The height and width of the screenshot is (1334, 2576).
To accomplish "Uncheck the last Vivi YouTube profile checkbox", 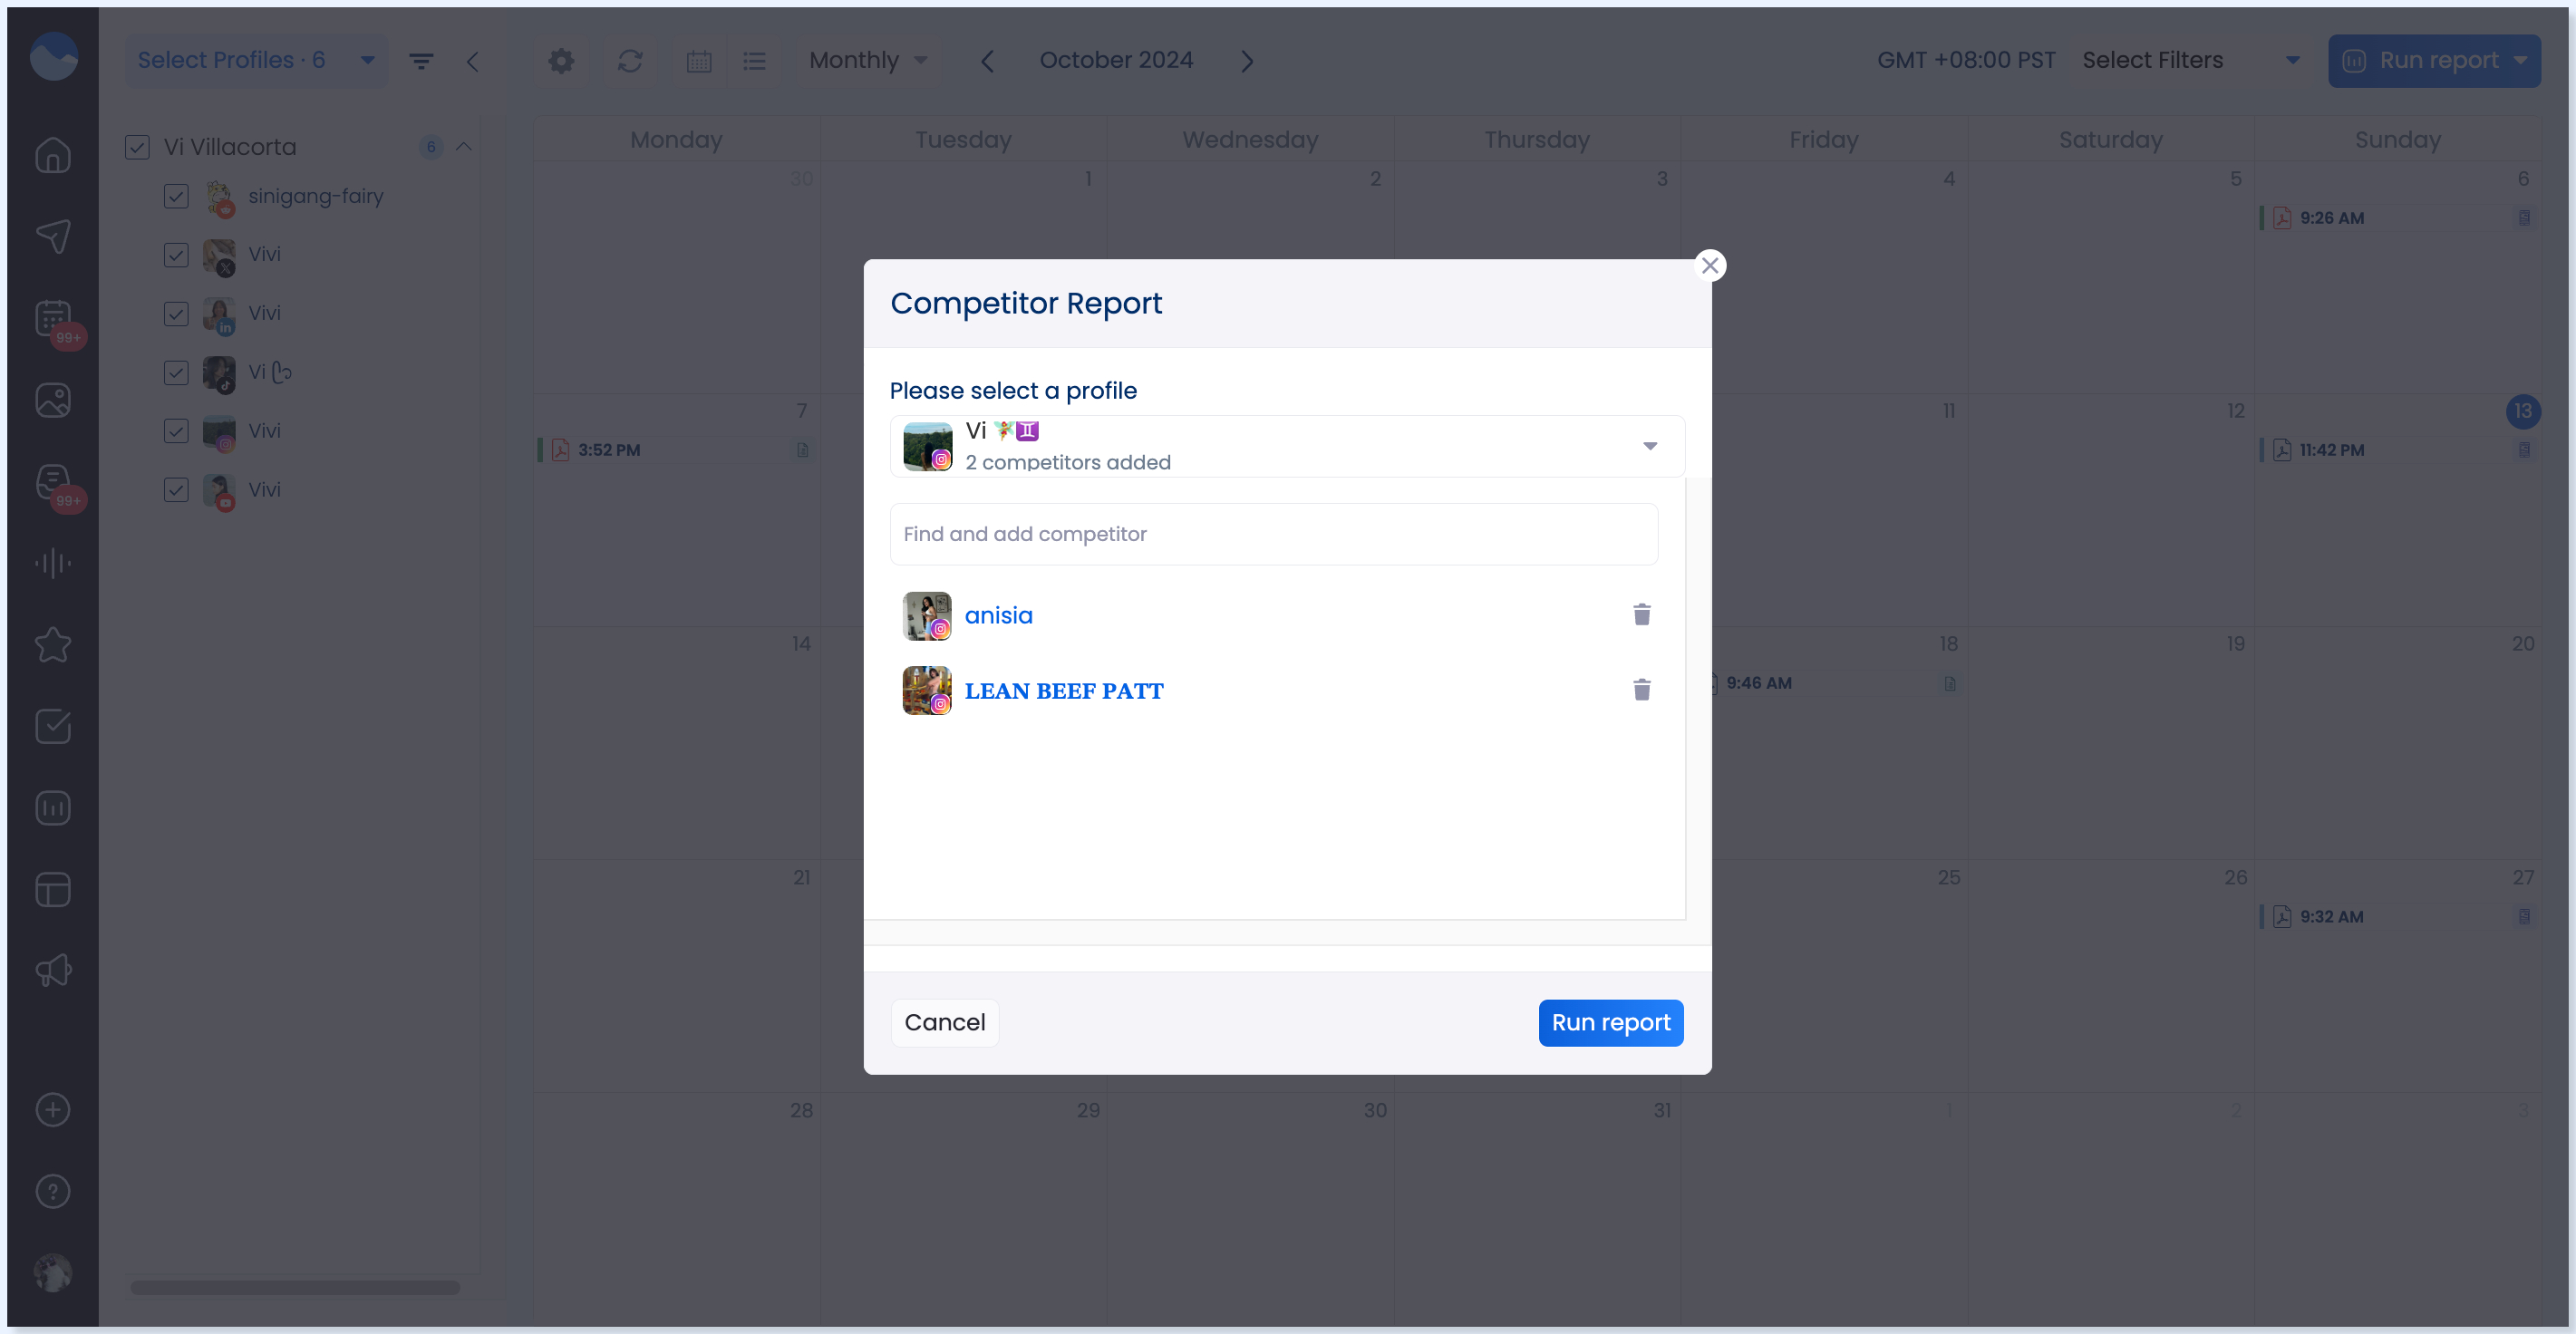I will pos(176,489).
